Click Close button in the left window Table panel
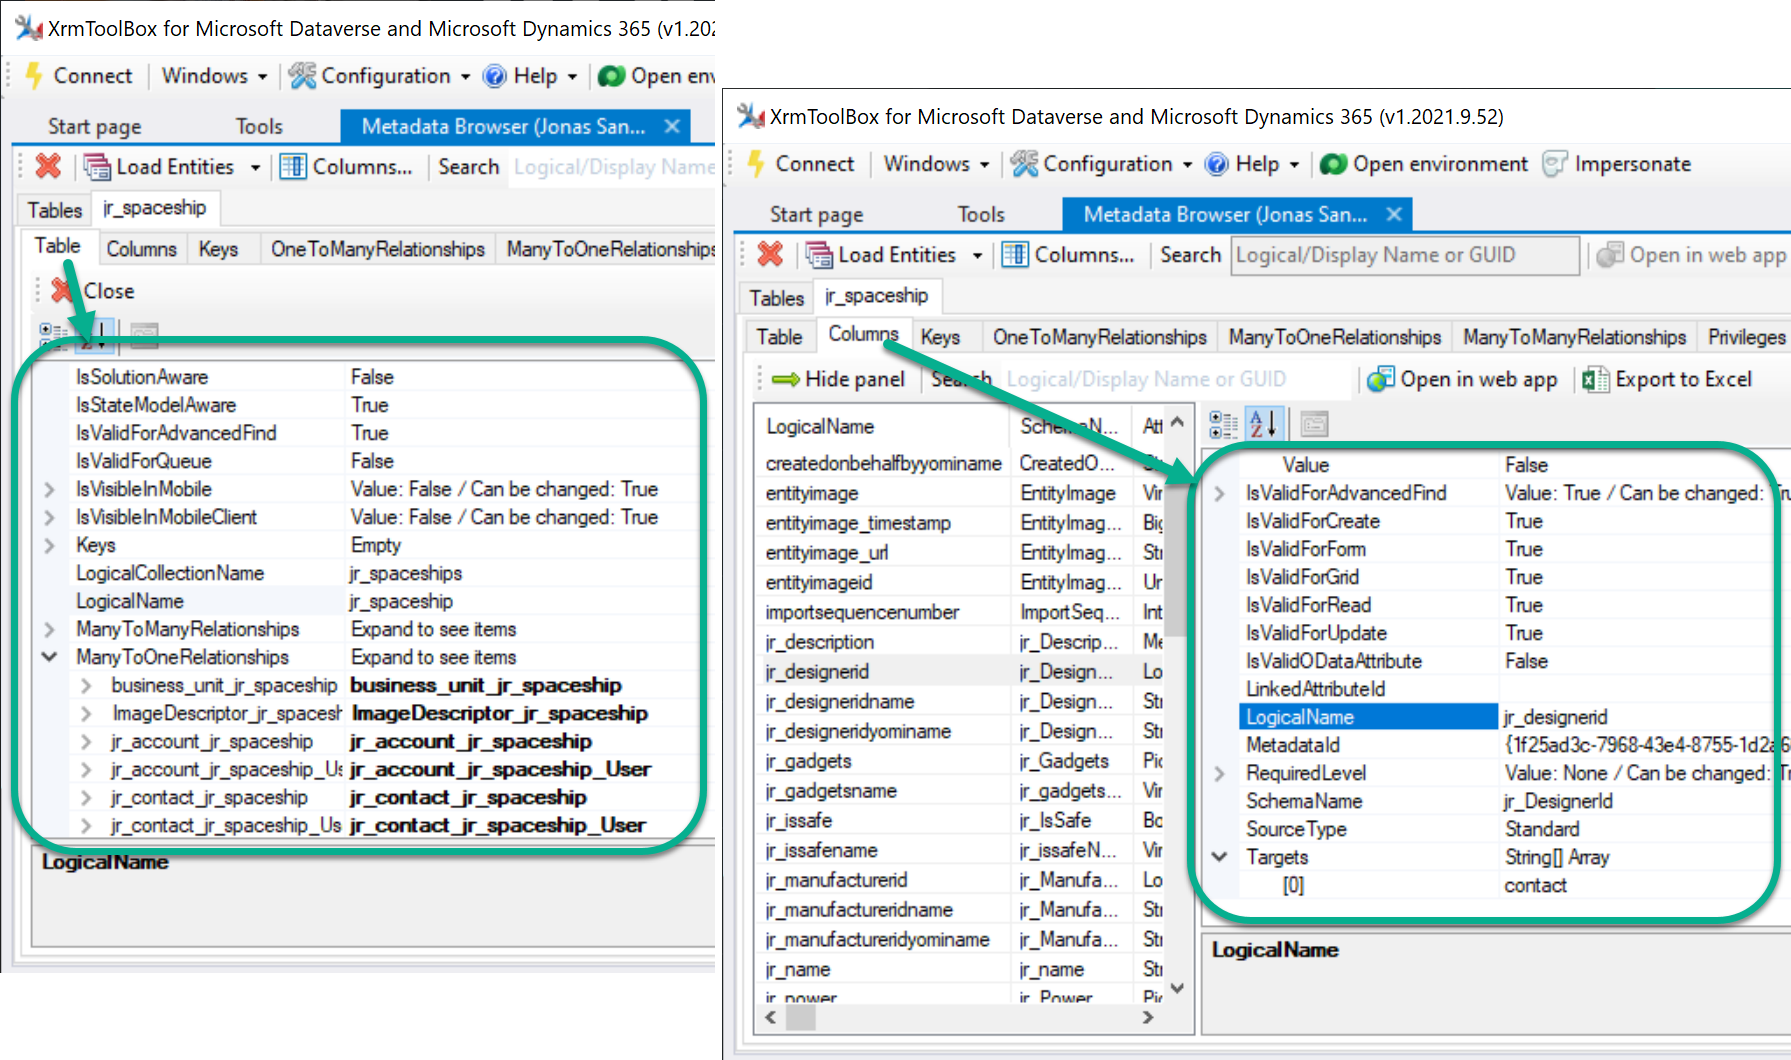The height and width of the screenshot is (1060, 1791). 93,291
